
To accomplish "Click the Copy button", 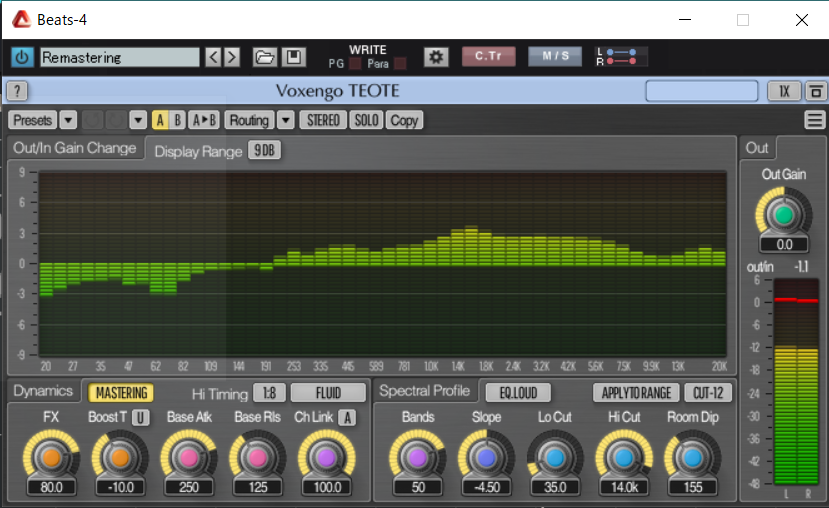I will click(x=404, y=121).
